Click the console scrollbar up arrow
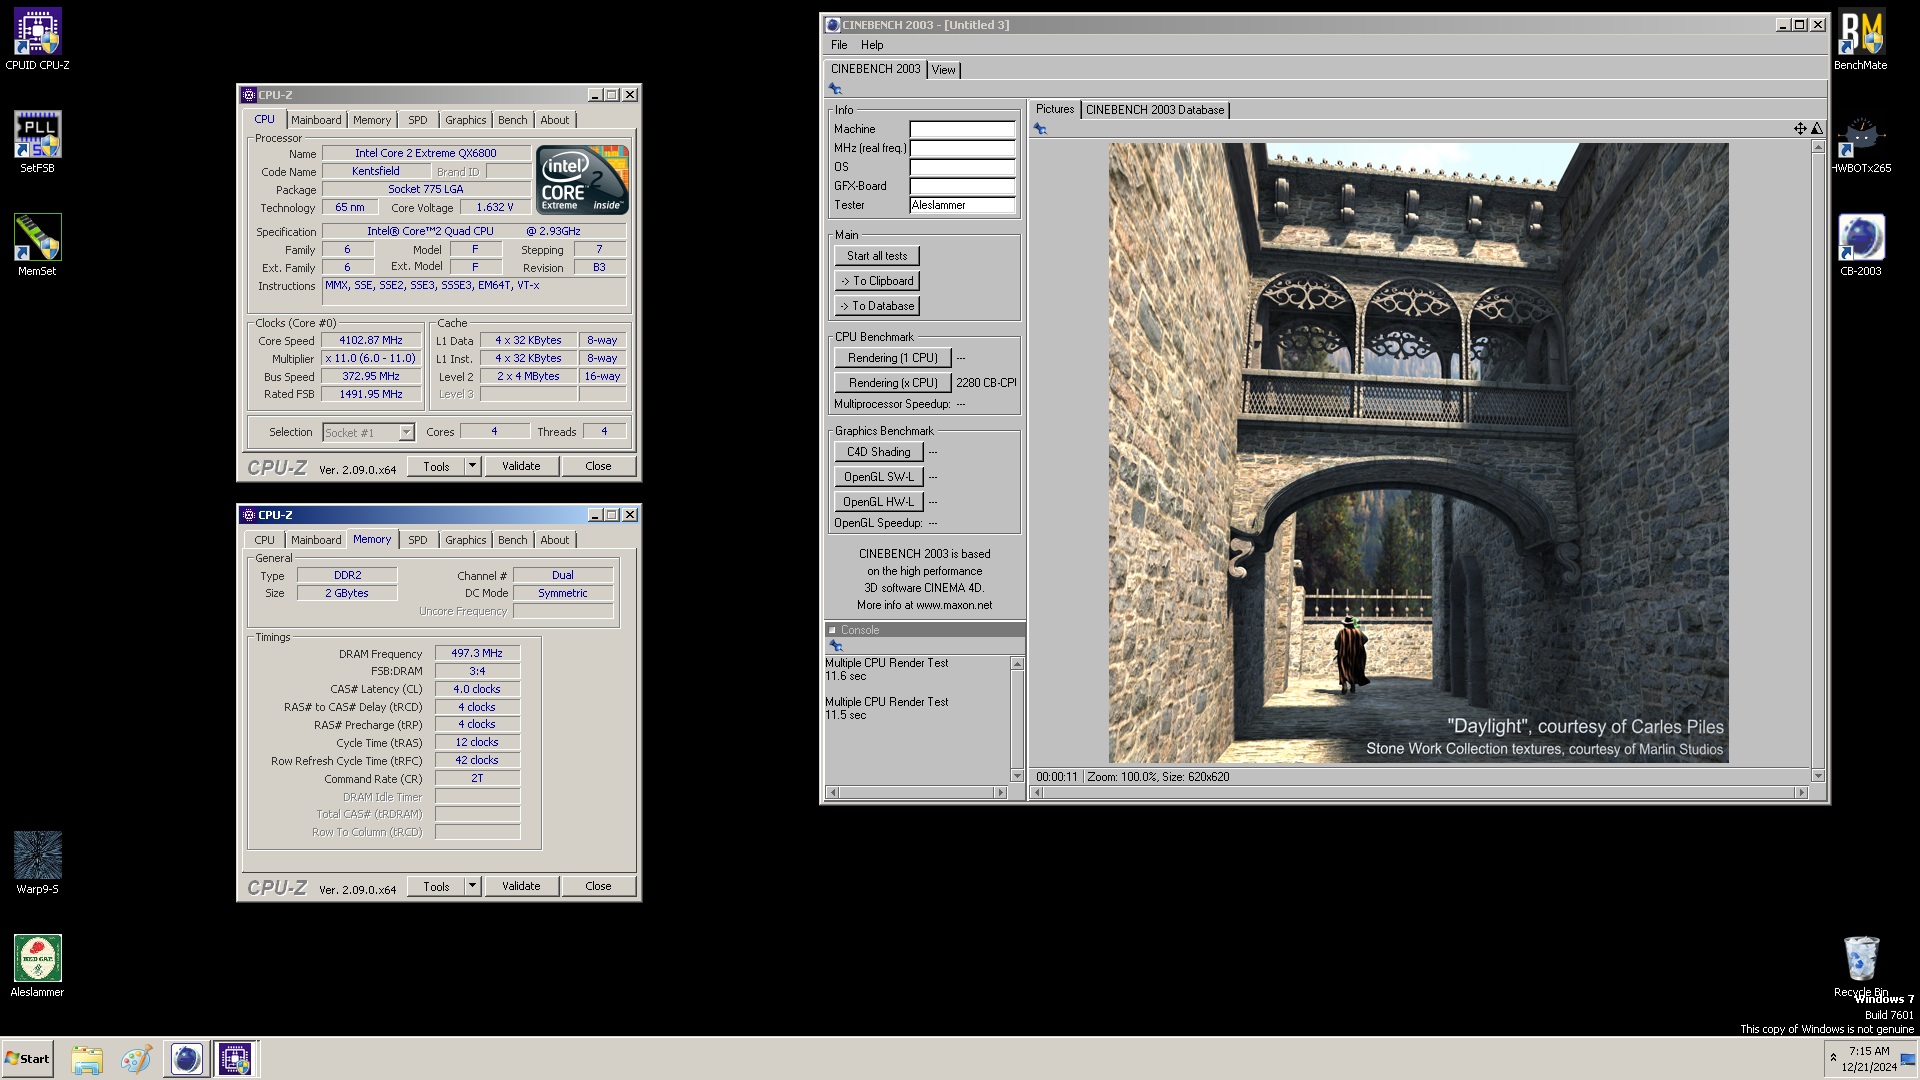1920x1080 pixels. pos(1017,664)
